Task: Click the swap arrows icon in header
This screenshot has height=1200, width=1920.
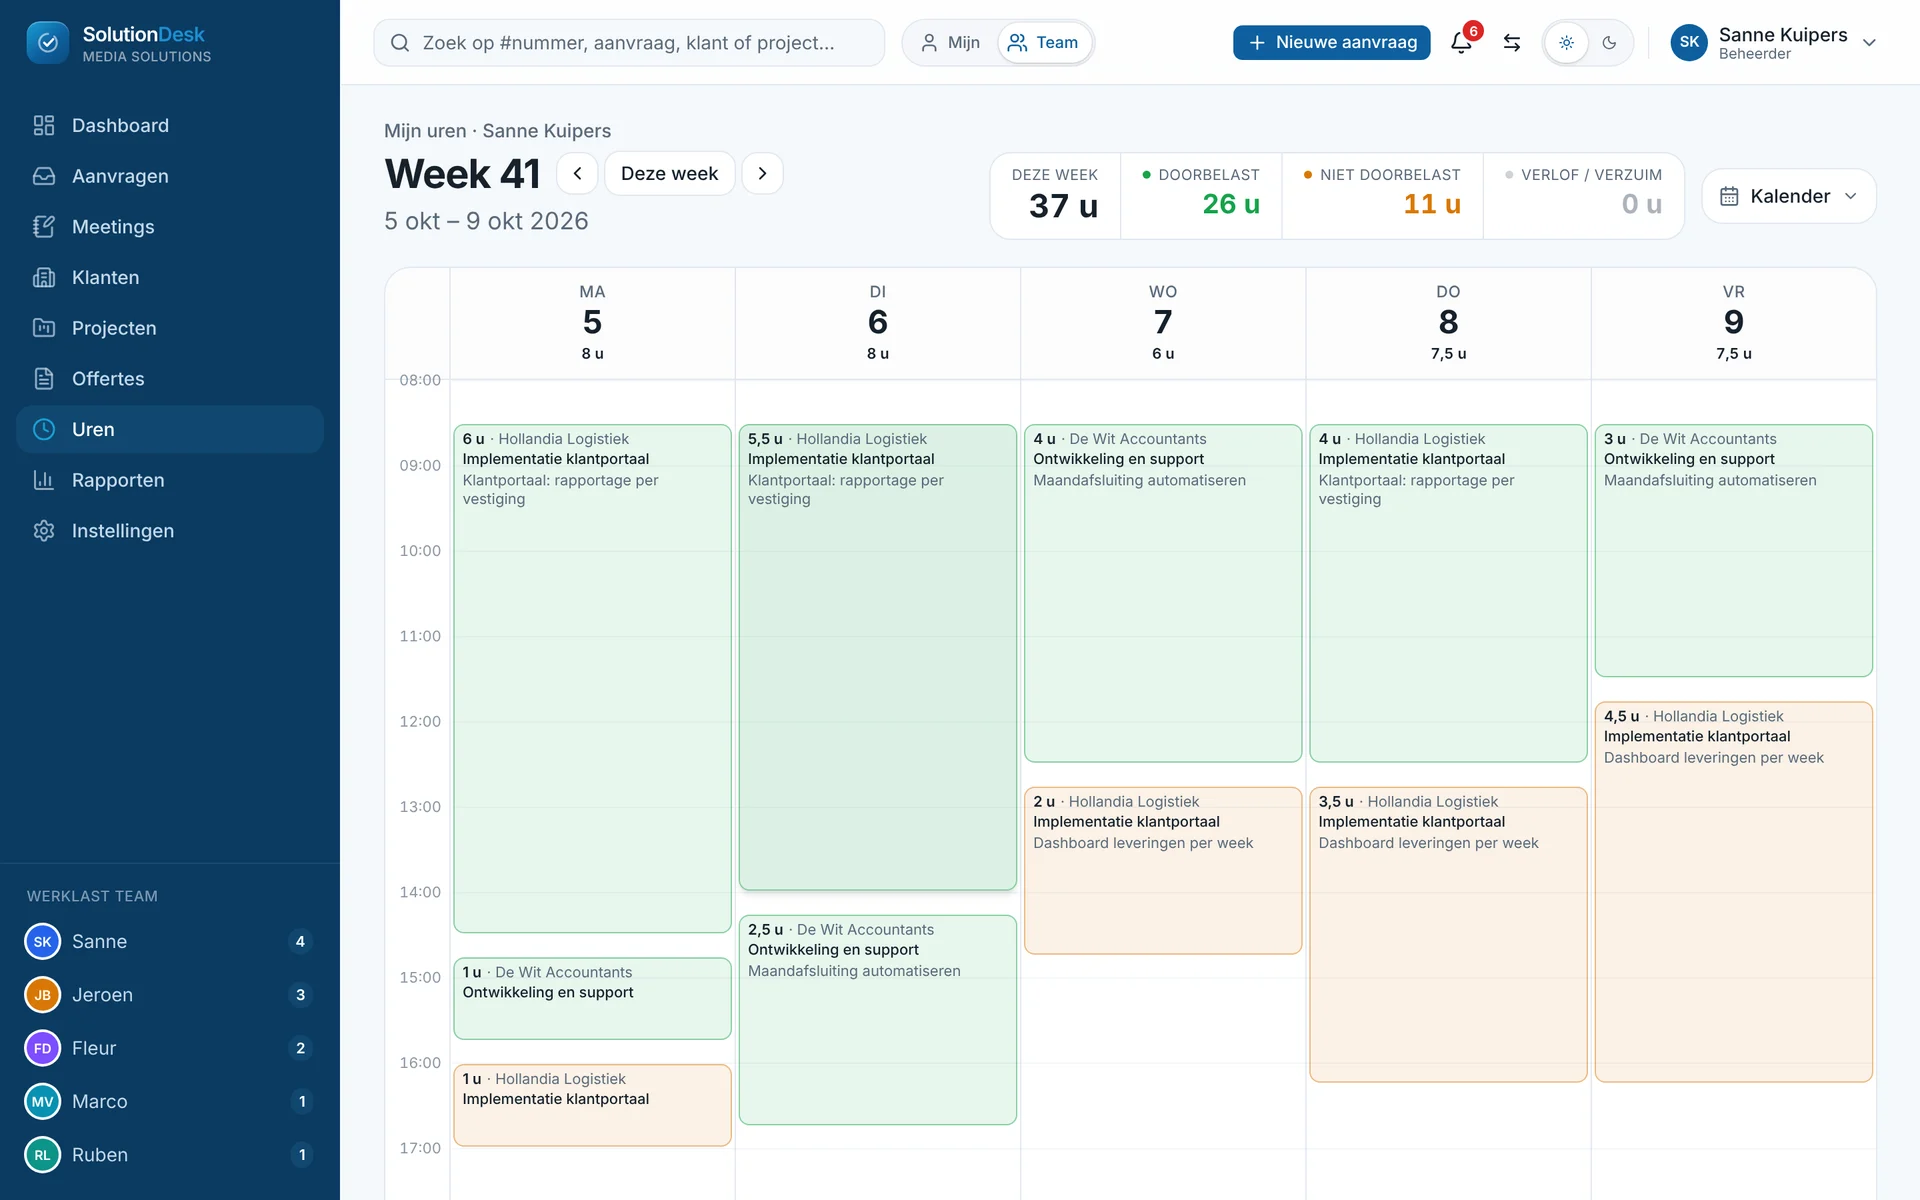Action: [1512, 43]
